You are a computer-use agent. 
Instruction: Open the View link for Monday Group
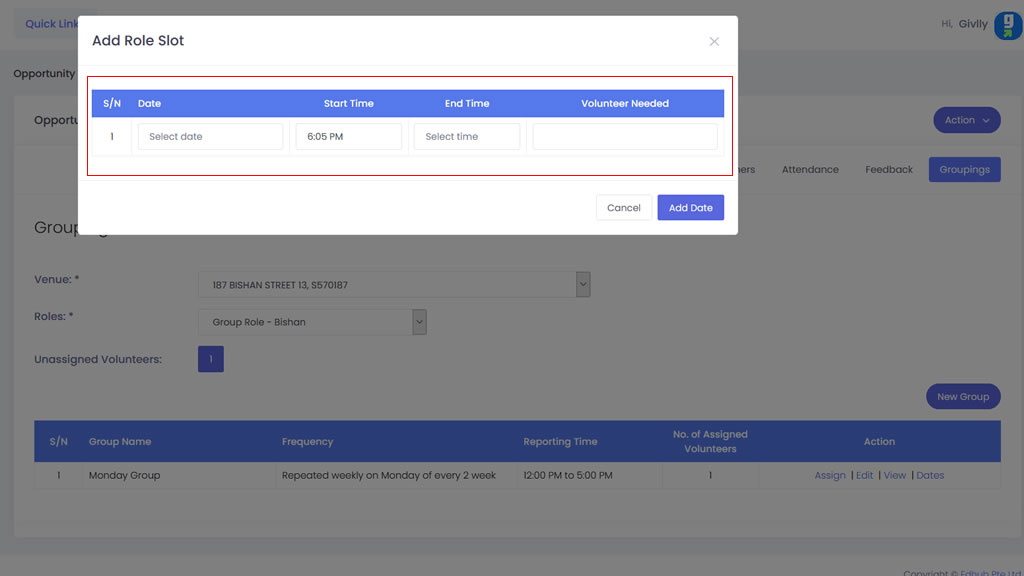click(895, 476)
